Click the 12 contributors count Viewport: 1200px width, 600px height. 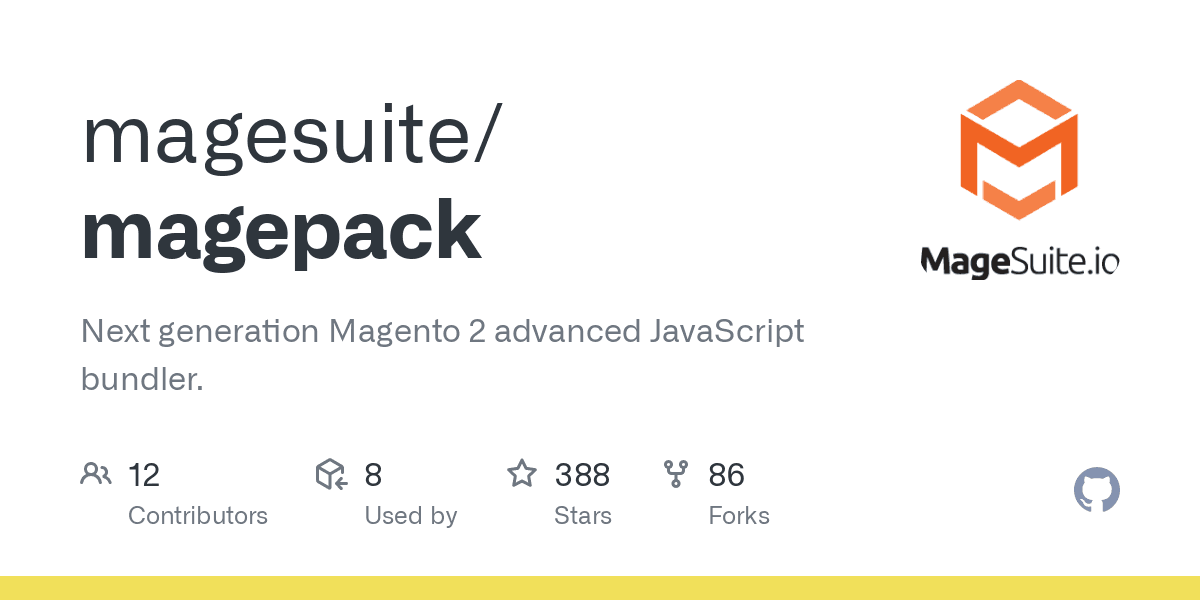point(144,475)
